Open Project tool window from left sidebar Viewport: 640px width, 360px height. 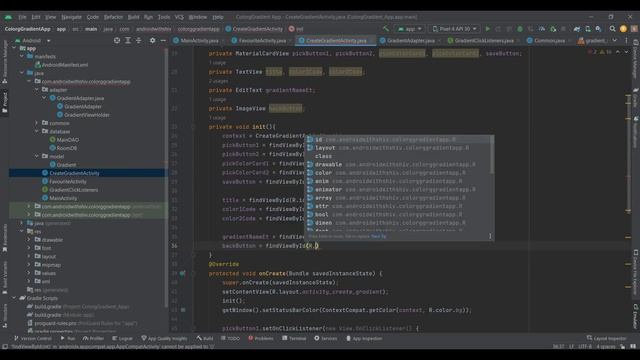pyautogui.click(x=4, y=102)
